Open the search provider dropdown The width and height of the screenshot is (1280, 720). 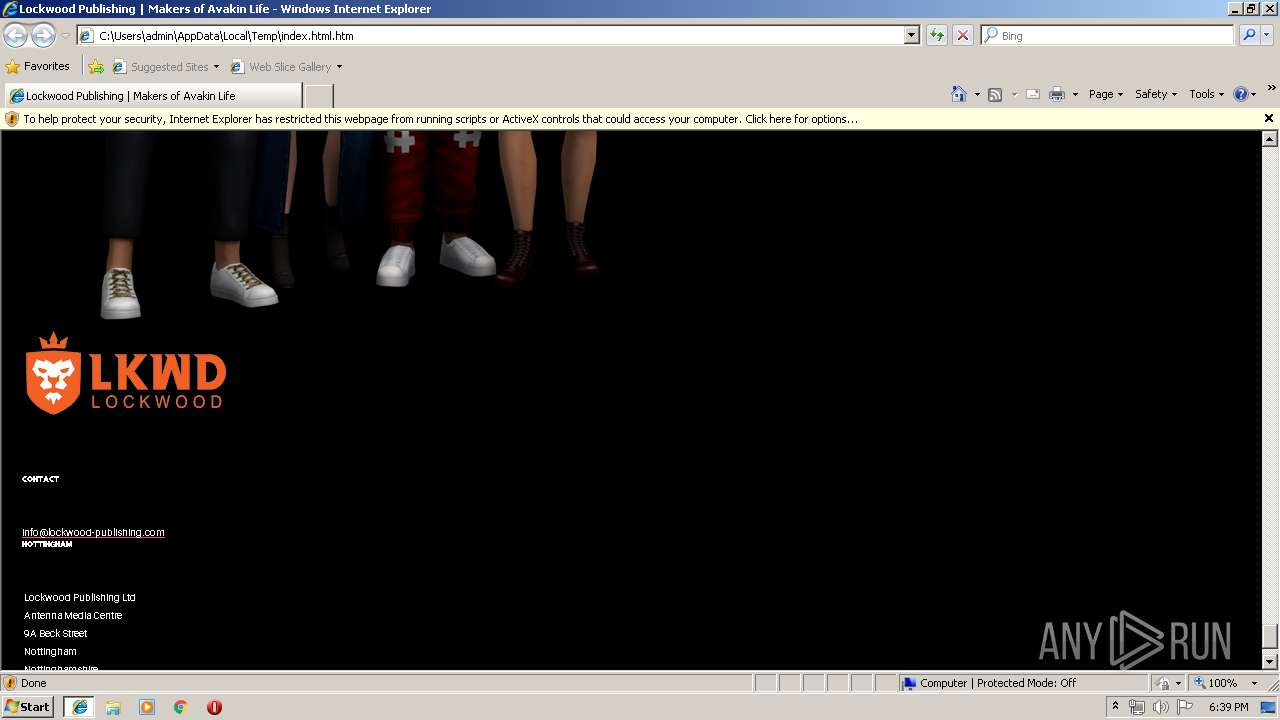tap(1267, 36)
